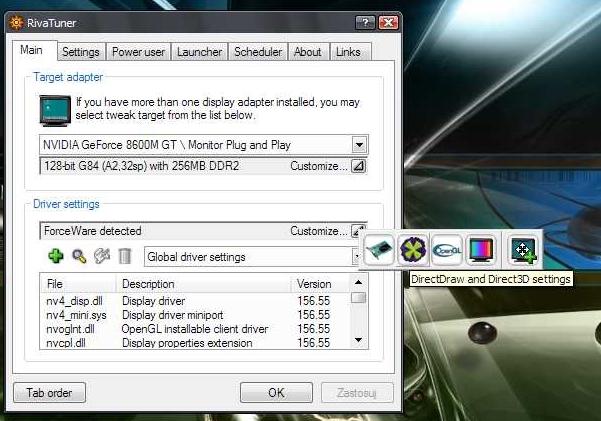Click the Version column header
This screenshot has height=421, width=601.
pos(320,284)
